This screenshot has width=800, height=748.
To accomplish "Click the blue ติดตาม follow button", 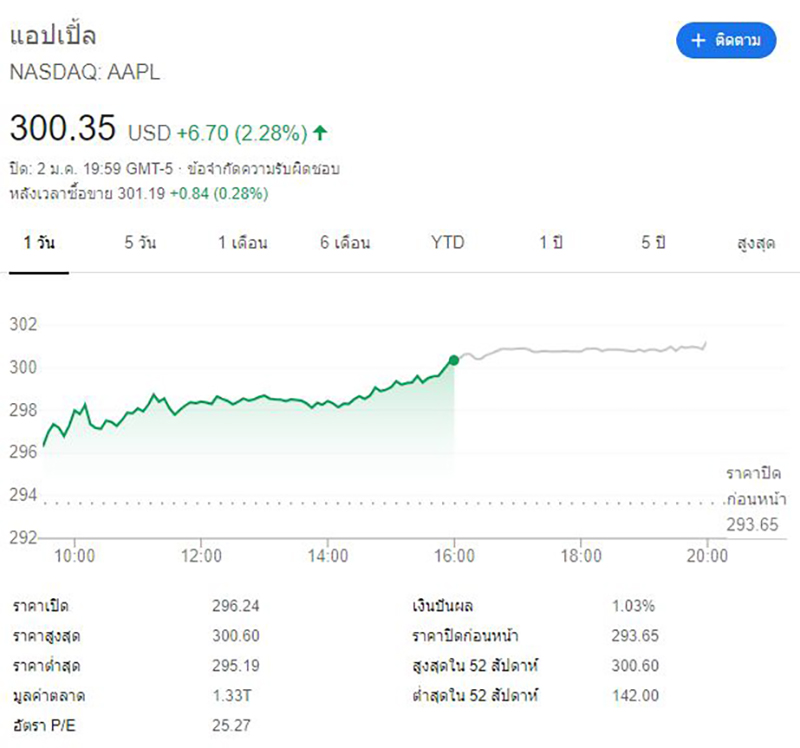I will point(726,40).
